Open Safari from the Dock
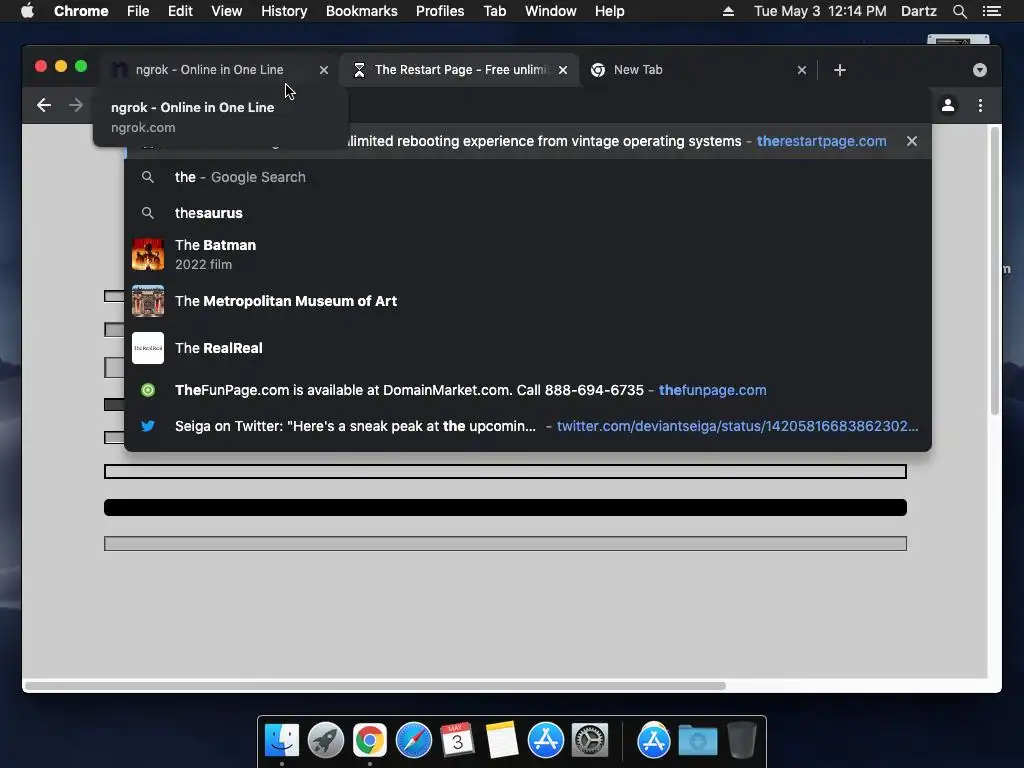The image size is (1024, 768). click(x=414, y=741)
